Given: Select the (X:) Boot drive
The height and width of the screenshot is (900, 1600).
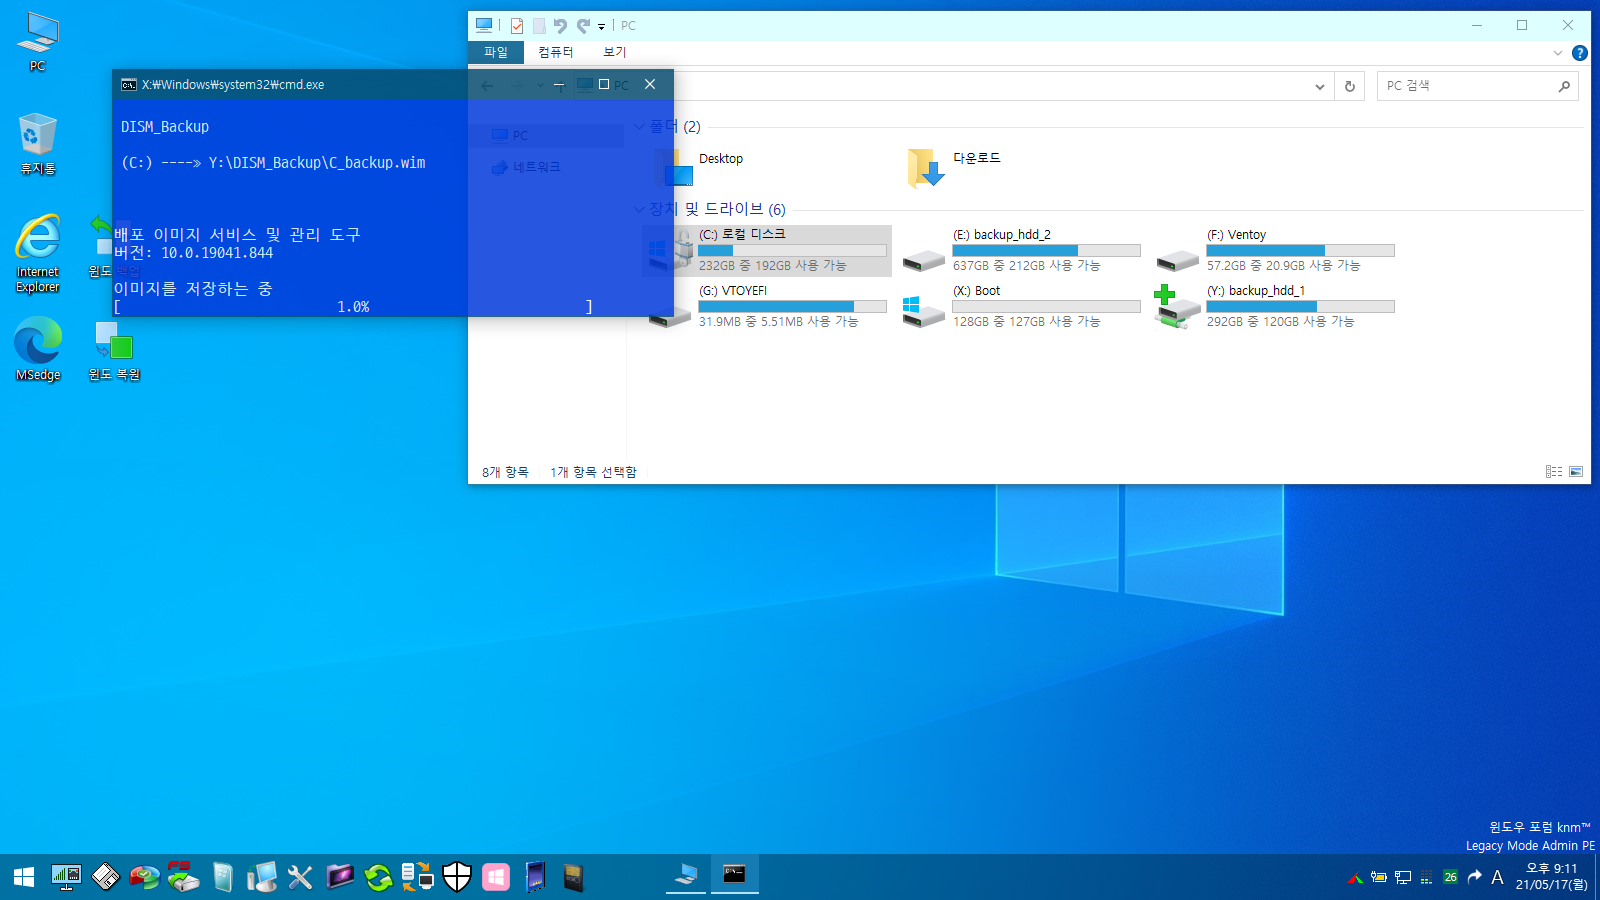Looking at the screenshot, I should pyautogui.click(x=1021, y=307).
